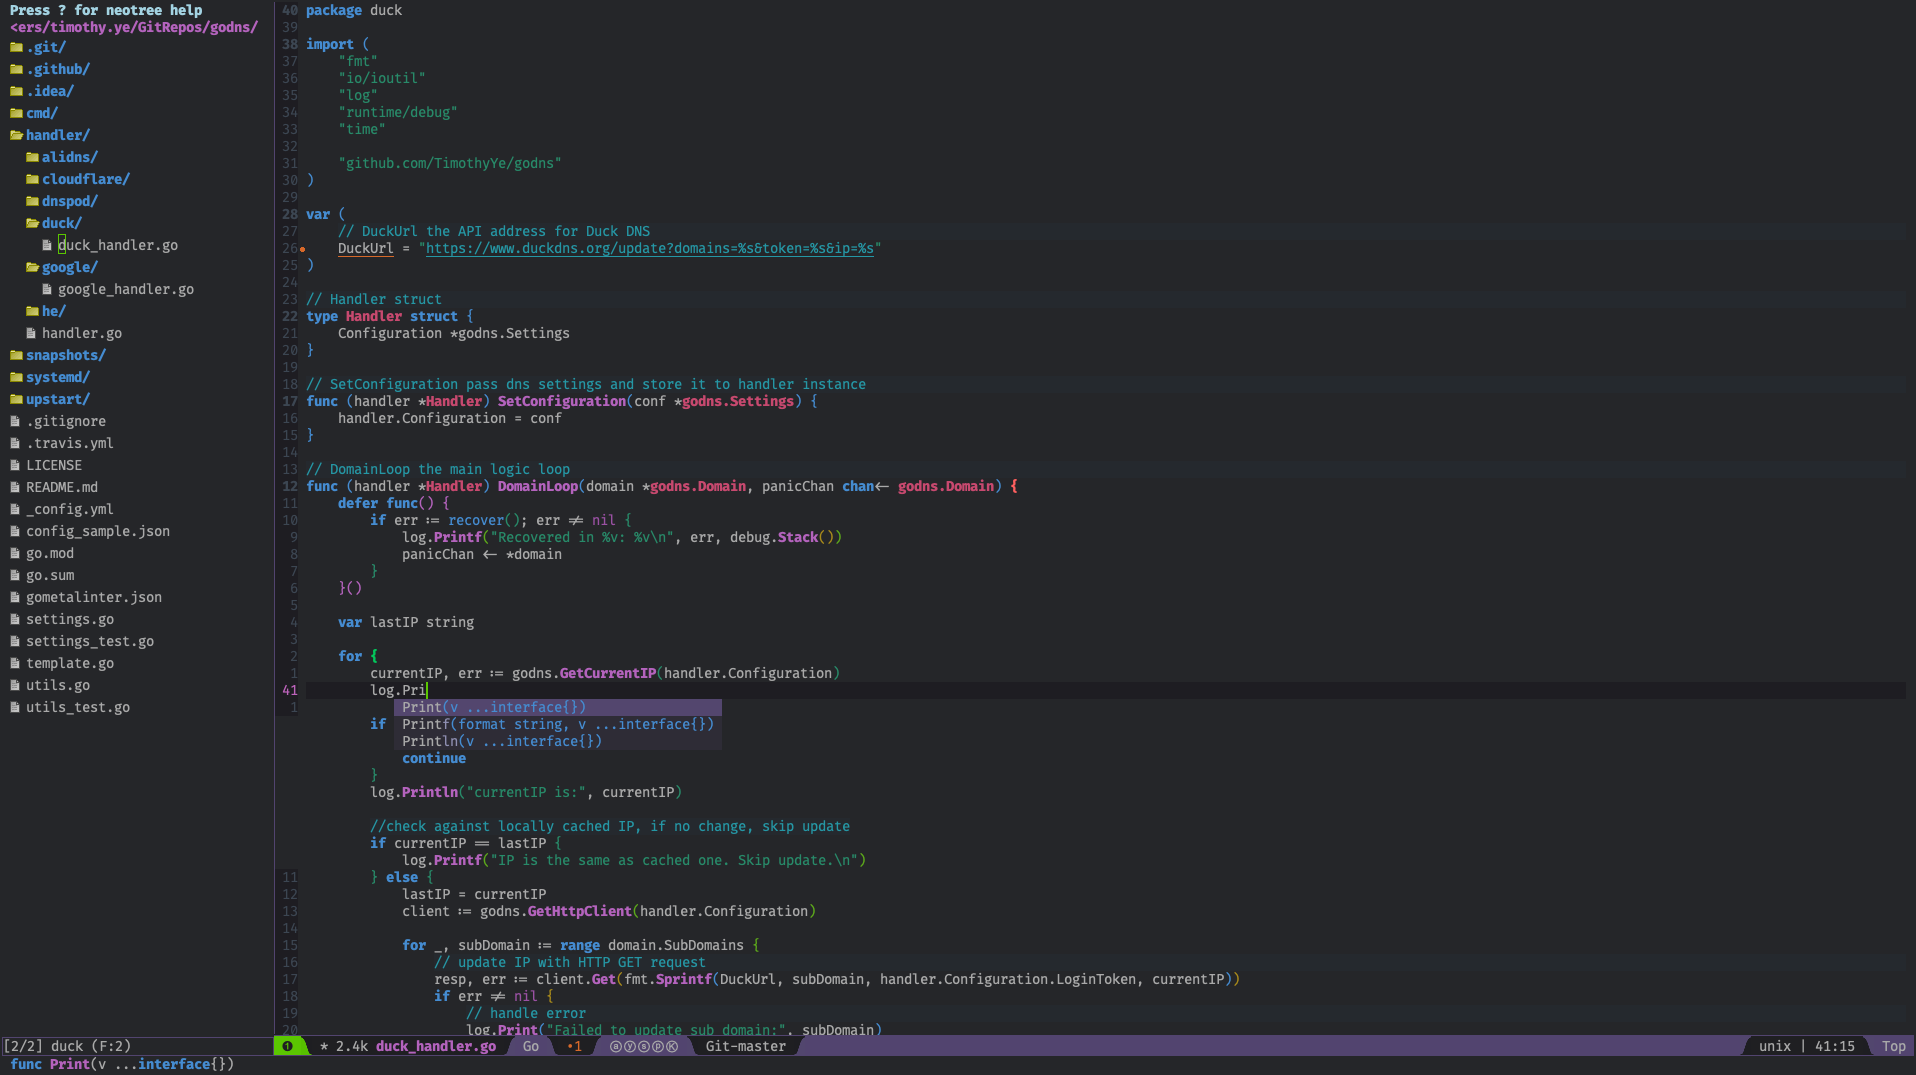Click file icon beside go.mod
This screenshot has height=1075, width=1916.
coord(15,553)
